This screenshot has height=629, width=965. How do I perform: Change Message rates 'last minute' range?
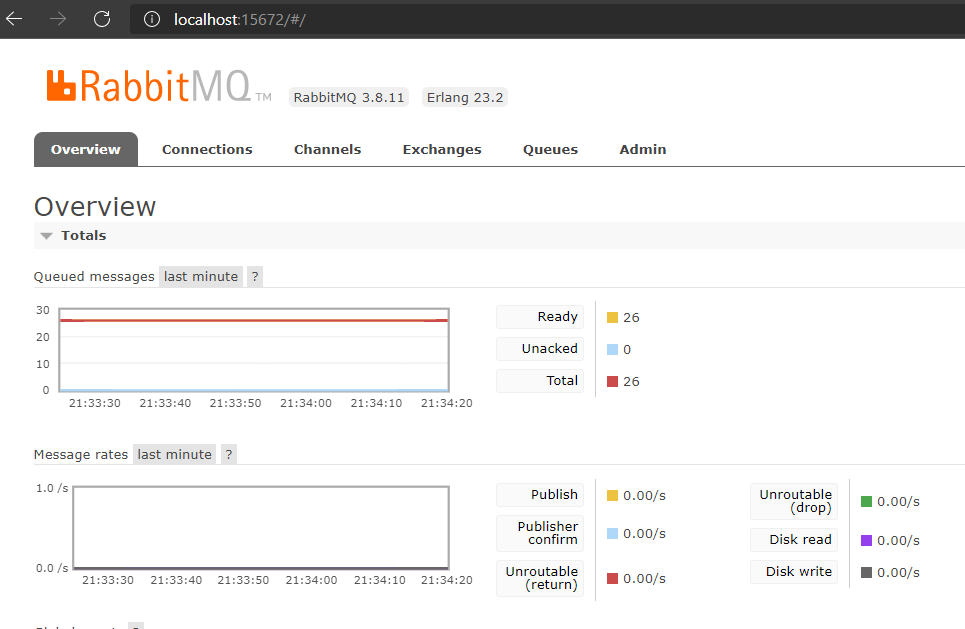pyautogui.click(x=174, y=454)
